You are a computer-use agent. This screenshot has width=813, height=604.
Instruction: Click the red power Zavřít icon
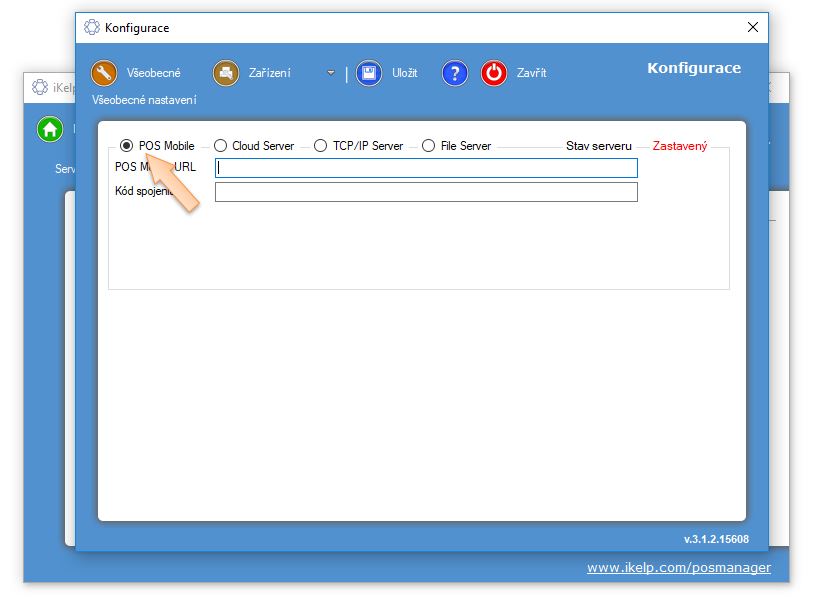click(x=494, y=73)
